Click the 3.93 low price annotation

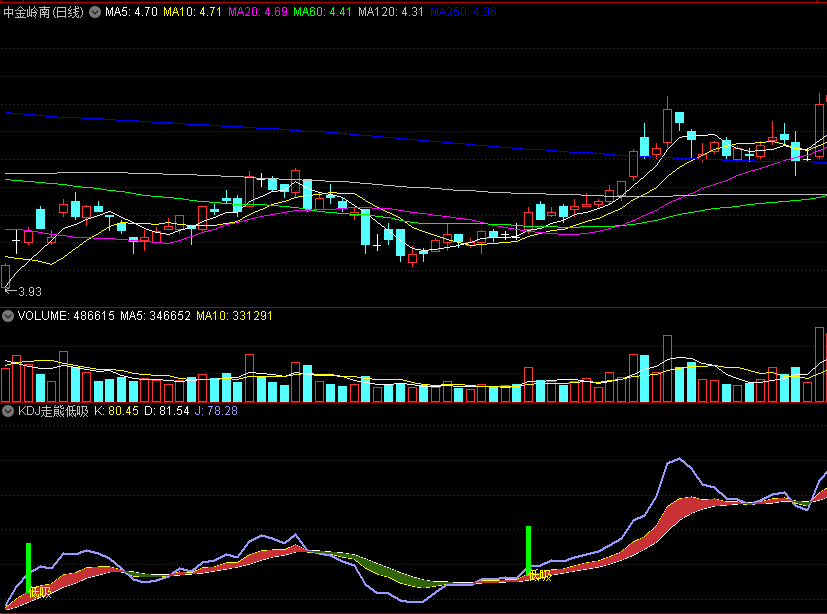(x=30, y=292)
